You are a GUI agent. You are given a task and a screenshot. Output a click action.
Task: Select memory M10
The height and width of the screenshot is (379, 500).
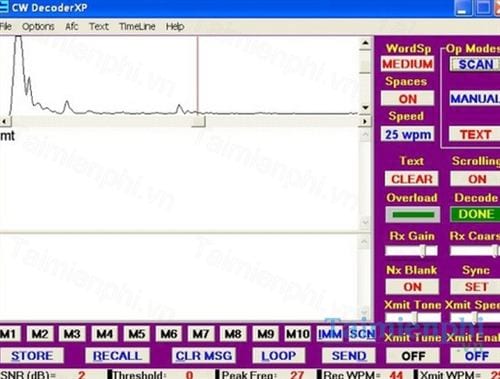pos(298,334)
